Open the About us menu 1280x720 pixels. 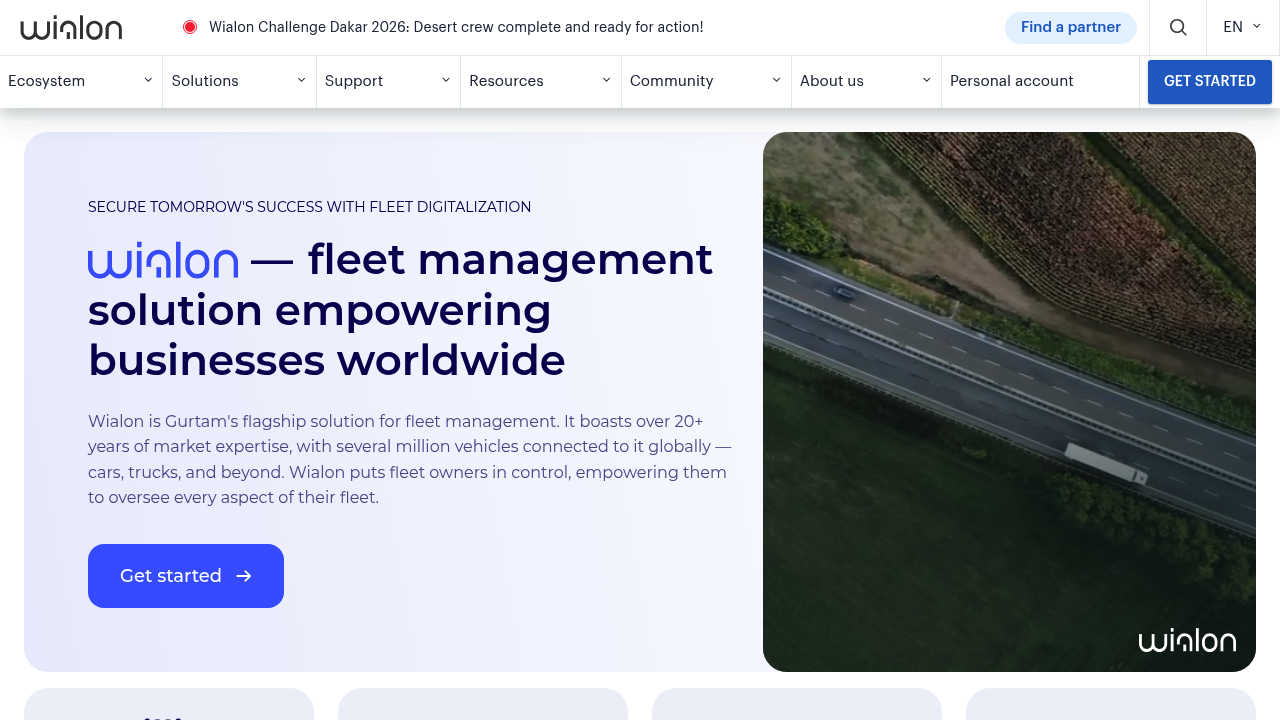coord(832,81)
